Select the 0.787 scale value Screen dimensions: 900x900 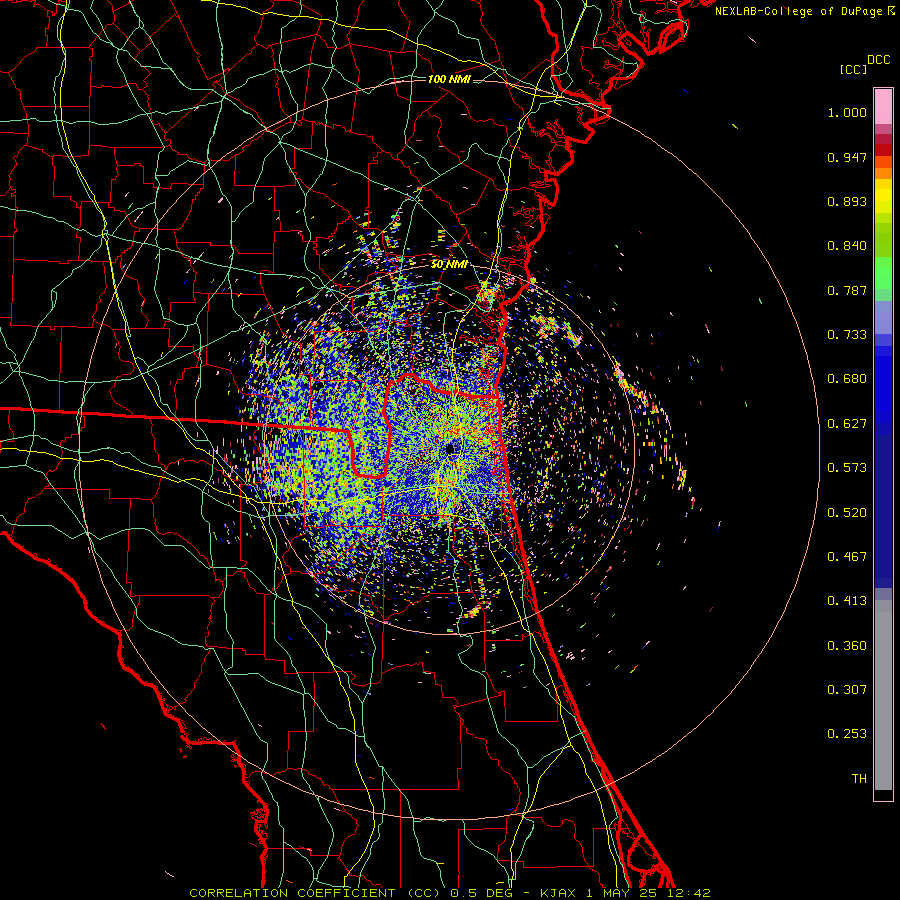847,290
